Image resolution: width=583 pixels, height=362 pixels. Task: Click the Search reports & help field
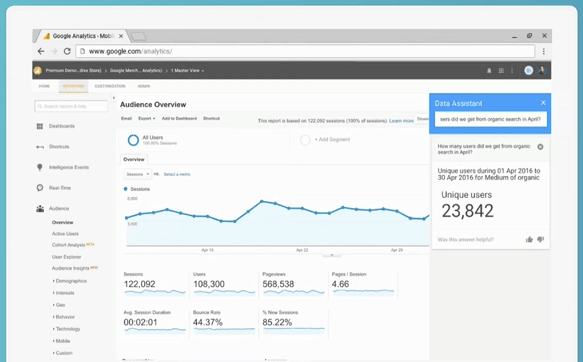[71, 106]
